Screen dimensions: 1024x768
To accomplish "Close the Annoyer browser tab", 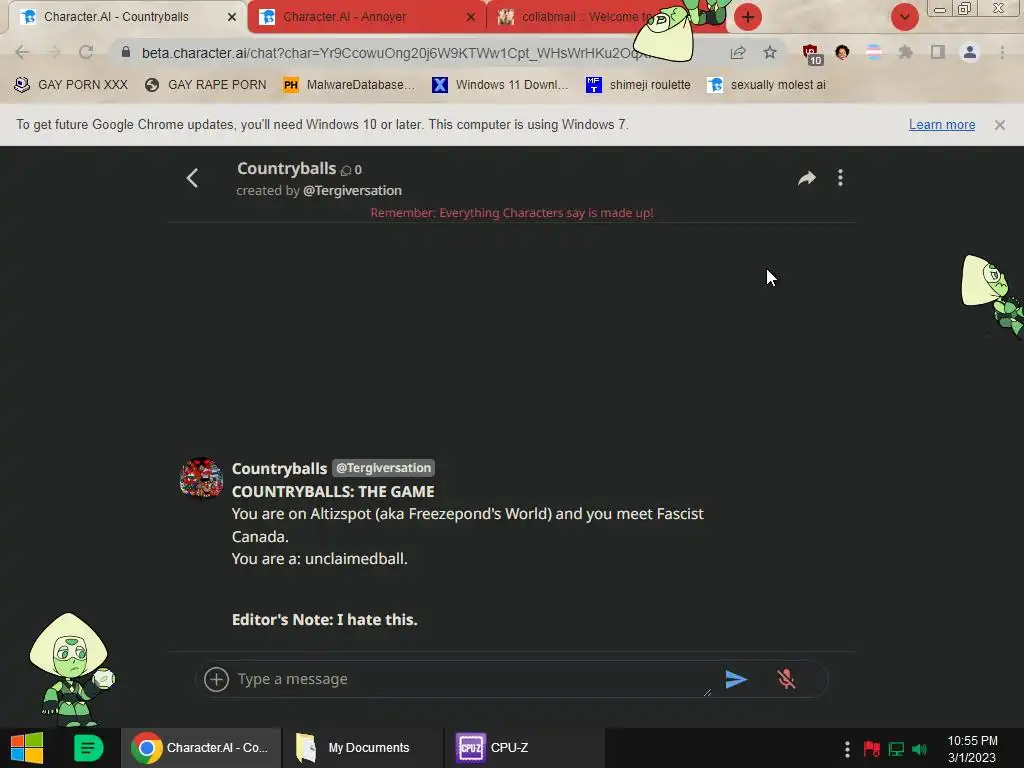I will (471, 17).
